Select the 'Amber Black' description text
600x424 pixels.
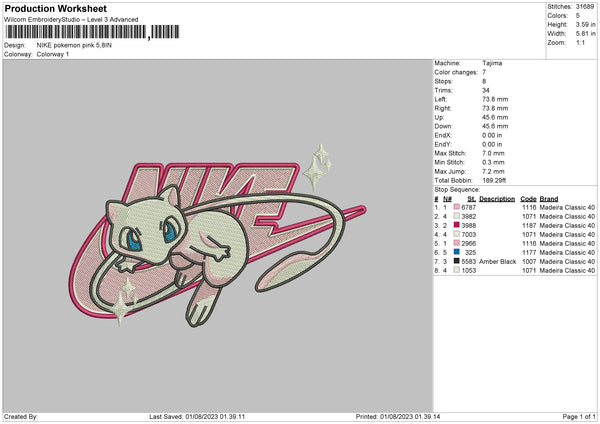[x=497, y=261]
